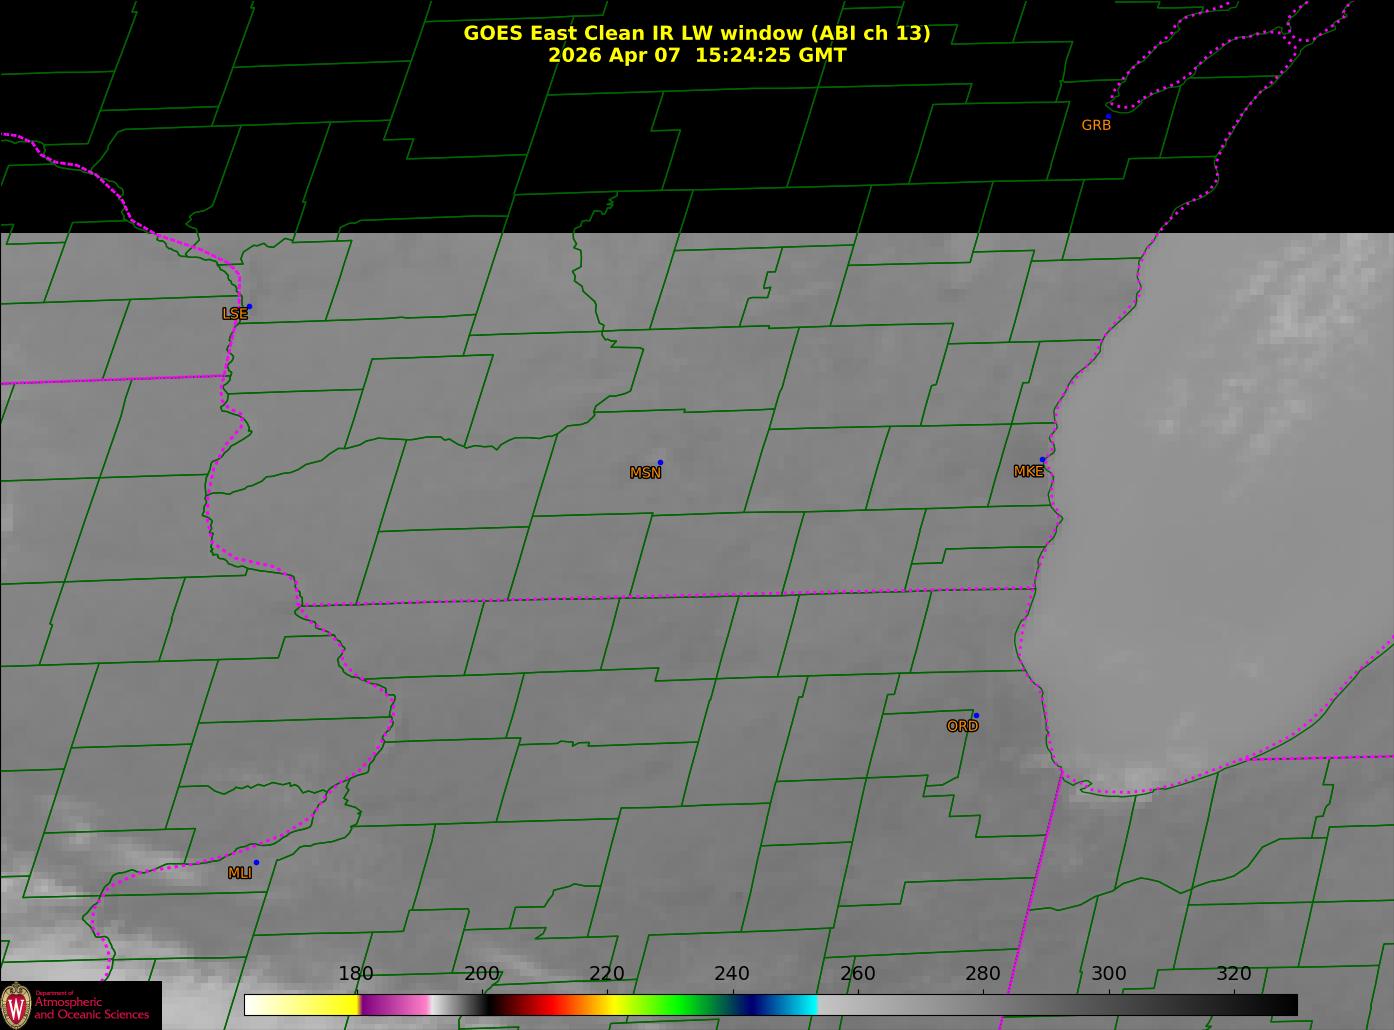Click the blue dot marker at MKE

[1042, 460]
